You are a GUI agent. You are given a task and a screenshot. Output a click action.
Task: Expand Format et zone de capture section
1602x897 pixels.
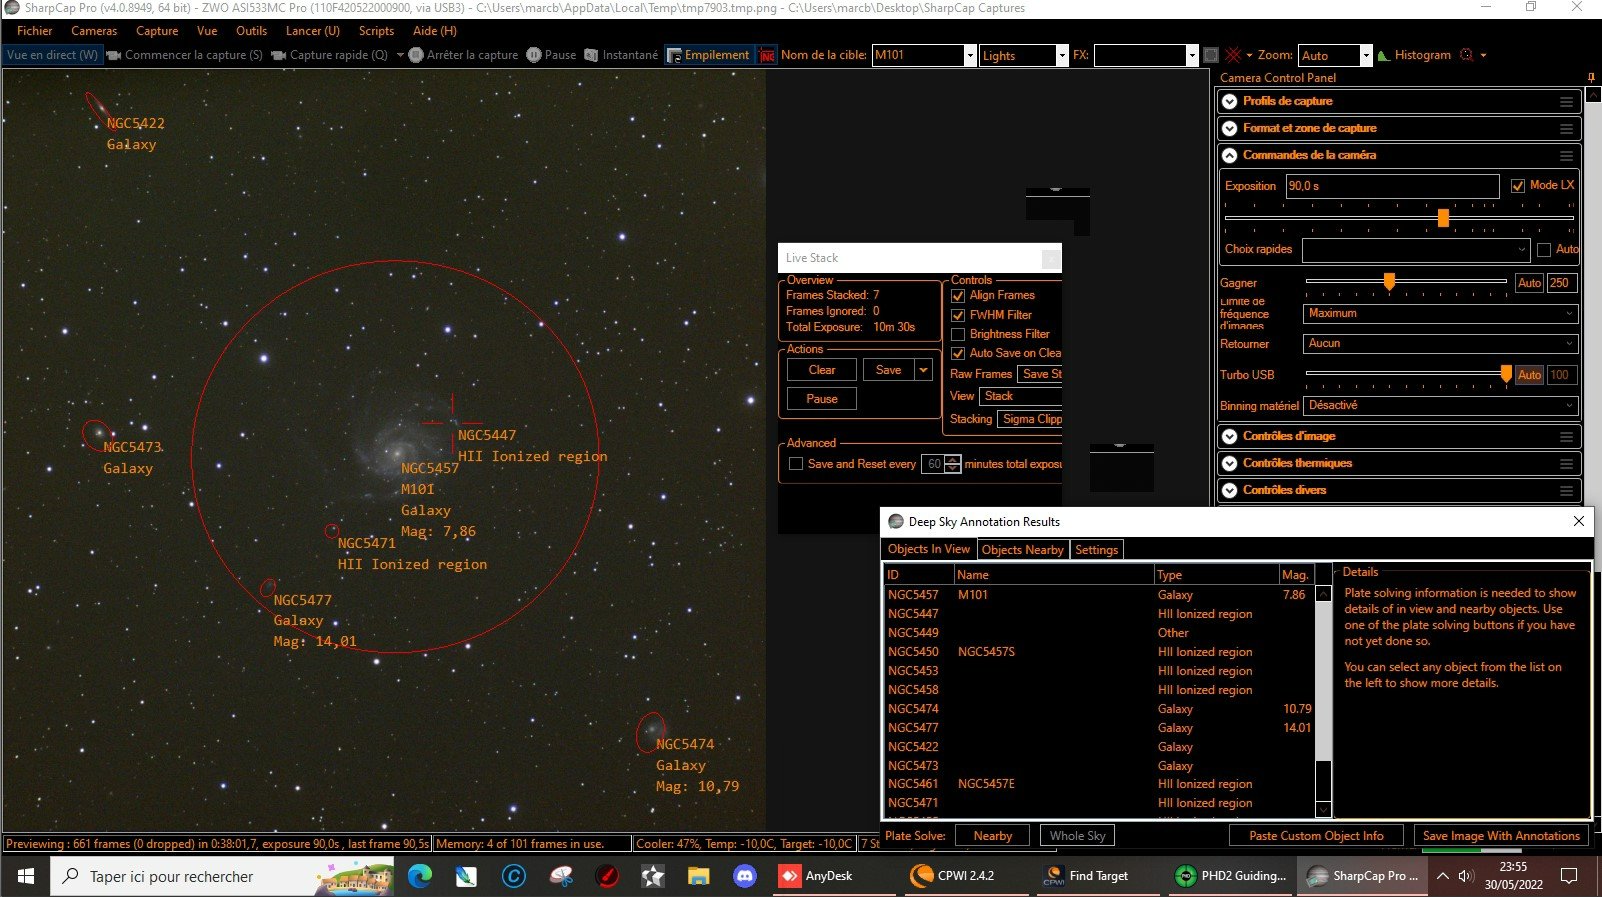1230,129
